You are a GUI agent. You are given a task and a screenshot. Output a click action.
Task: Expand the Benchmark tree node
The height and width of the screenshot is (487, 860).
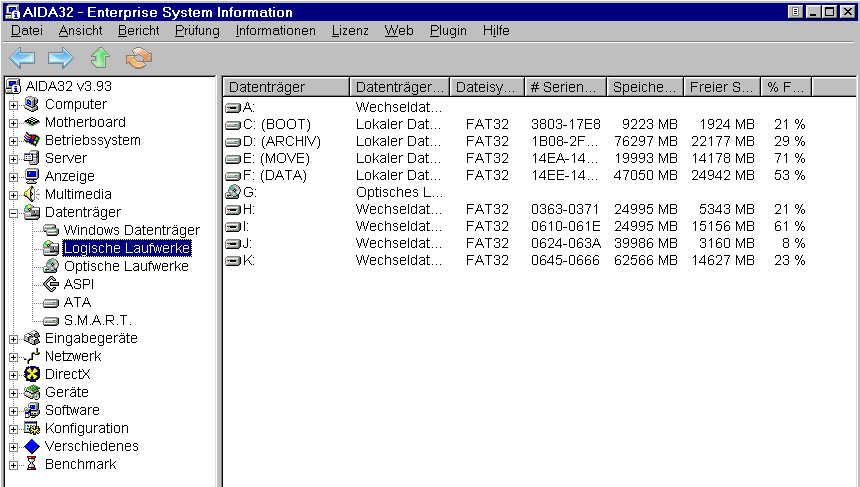14,465
